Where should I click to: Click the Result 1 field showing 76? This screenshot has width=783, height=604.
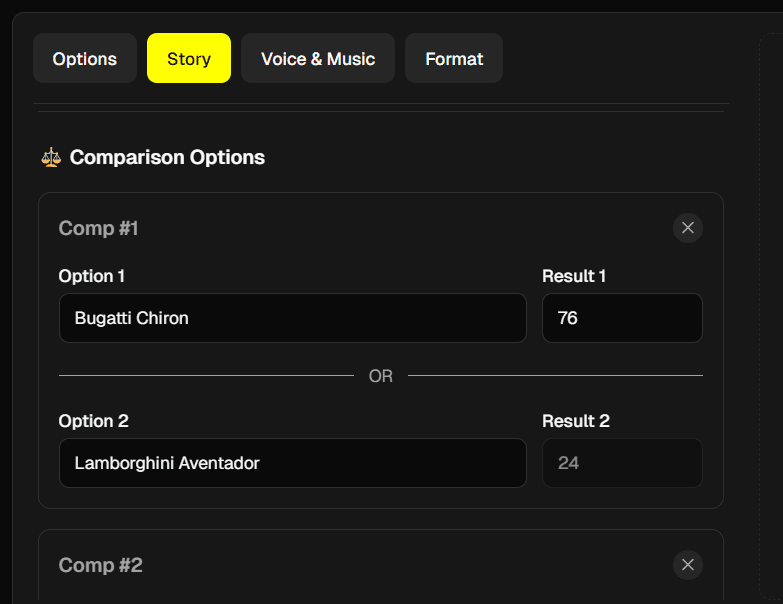[622, 318]
